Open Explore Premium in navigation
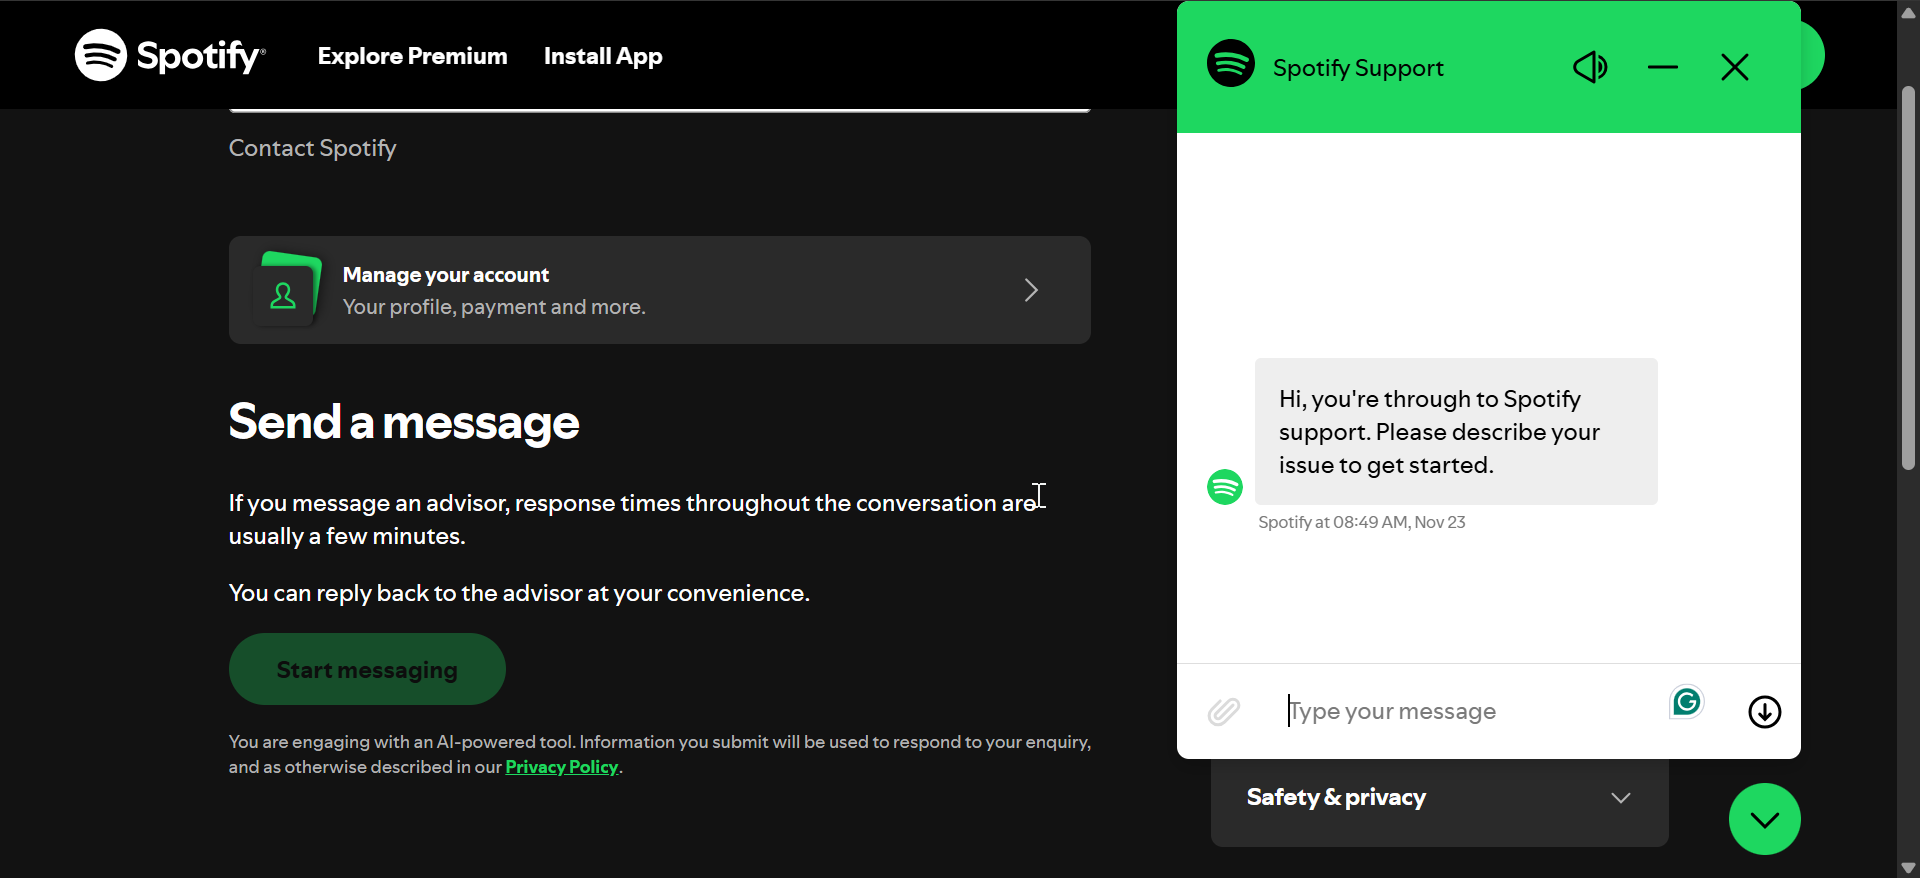Viewport: 1920px width, 878px height. (x=412, y=56)
